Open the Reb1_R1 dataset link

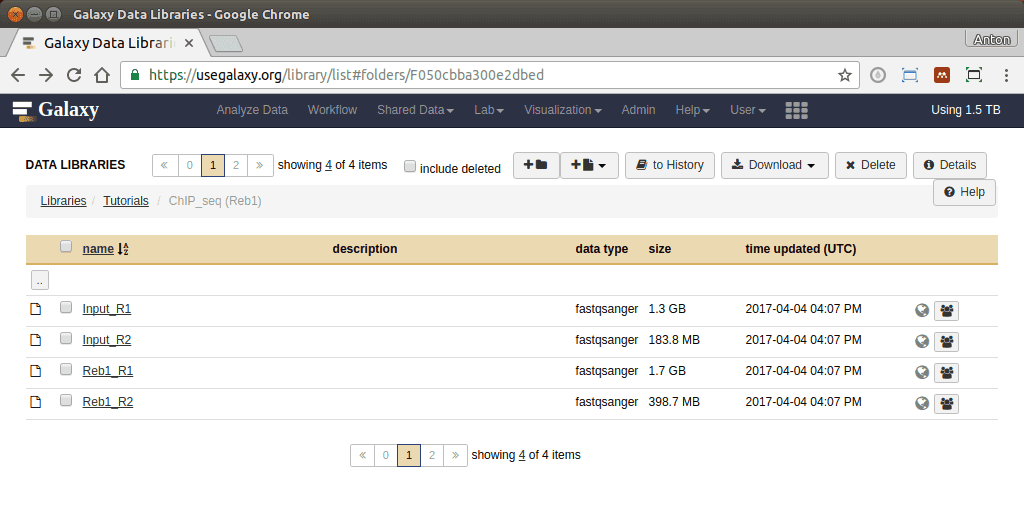coord(108,371)
